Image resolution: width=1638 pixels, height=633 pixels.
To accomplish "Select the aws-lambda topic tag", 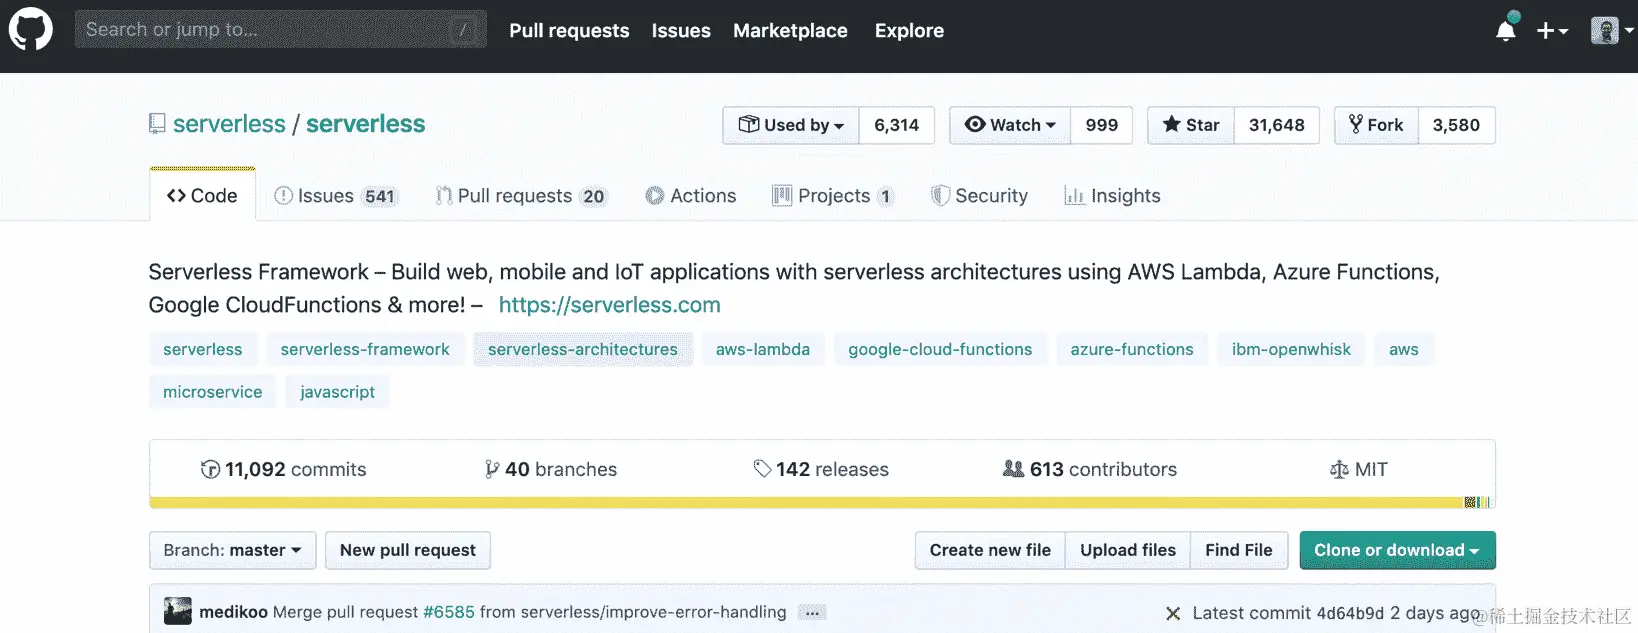I will click(x=763, y=349).
